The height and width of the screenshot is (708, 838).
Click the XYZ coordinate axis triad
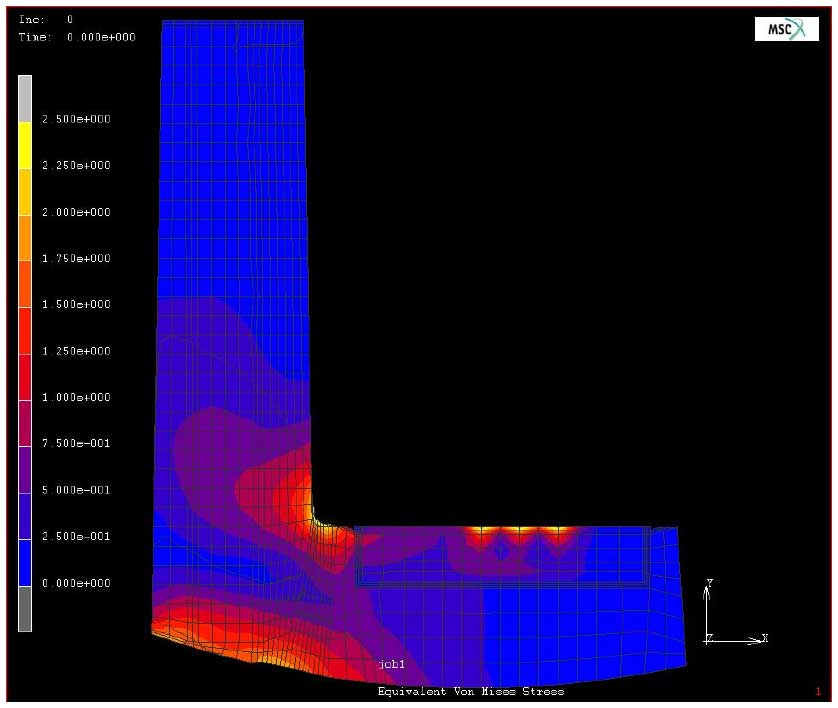(736, 612)
